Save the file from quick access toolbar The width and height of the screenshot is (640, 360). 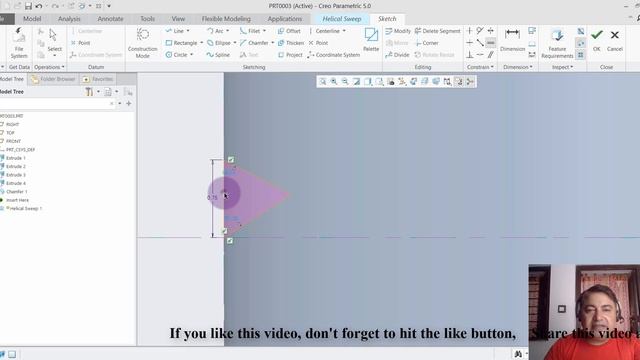click(28, 6)
